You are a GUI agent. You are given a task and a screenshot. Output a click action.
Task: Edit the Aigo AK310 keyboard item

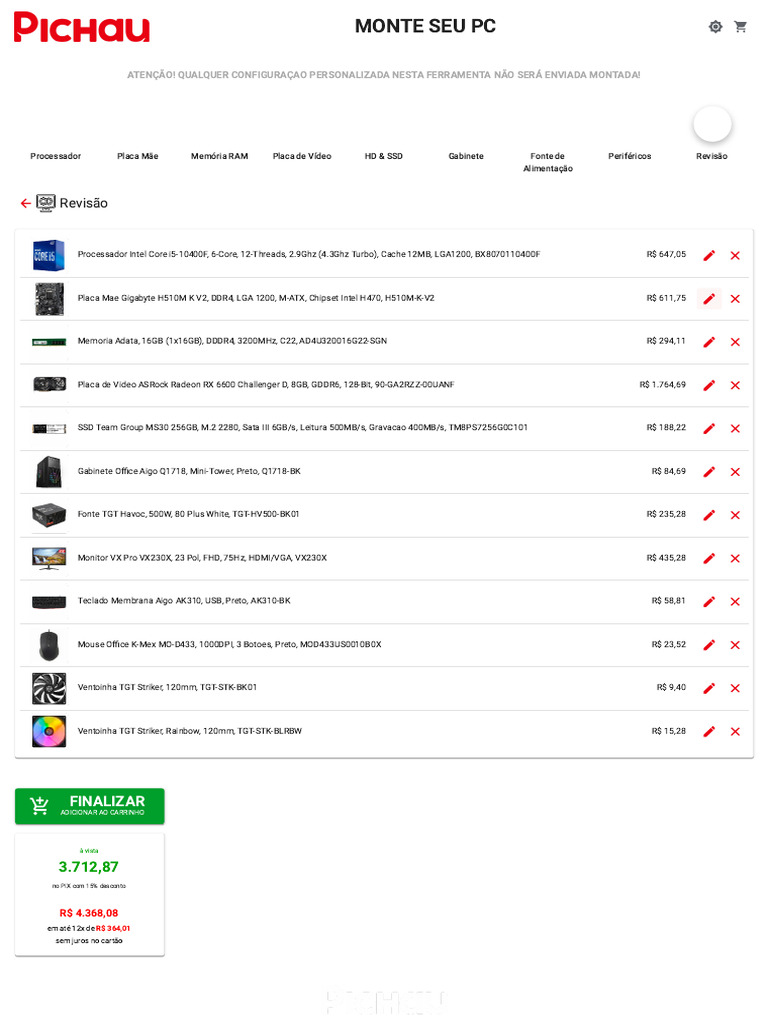(709, 601)
